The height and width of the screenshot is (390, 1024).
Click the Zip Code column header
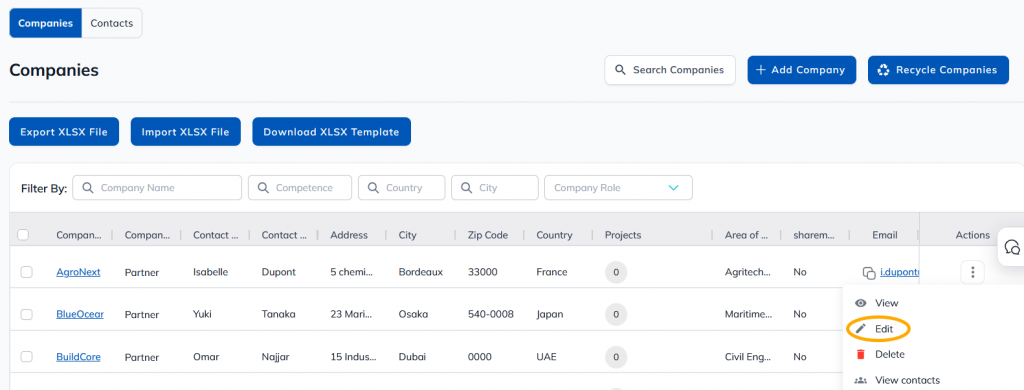[488, 235]
